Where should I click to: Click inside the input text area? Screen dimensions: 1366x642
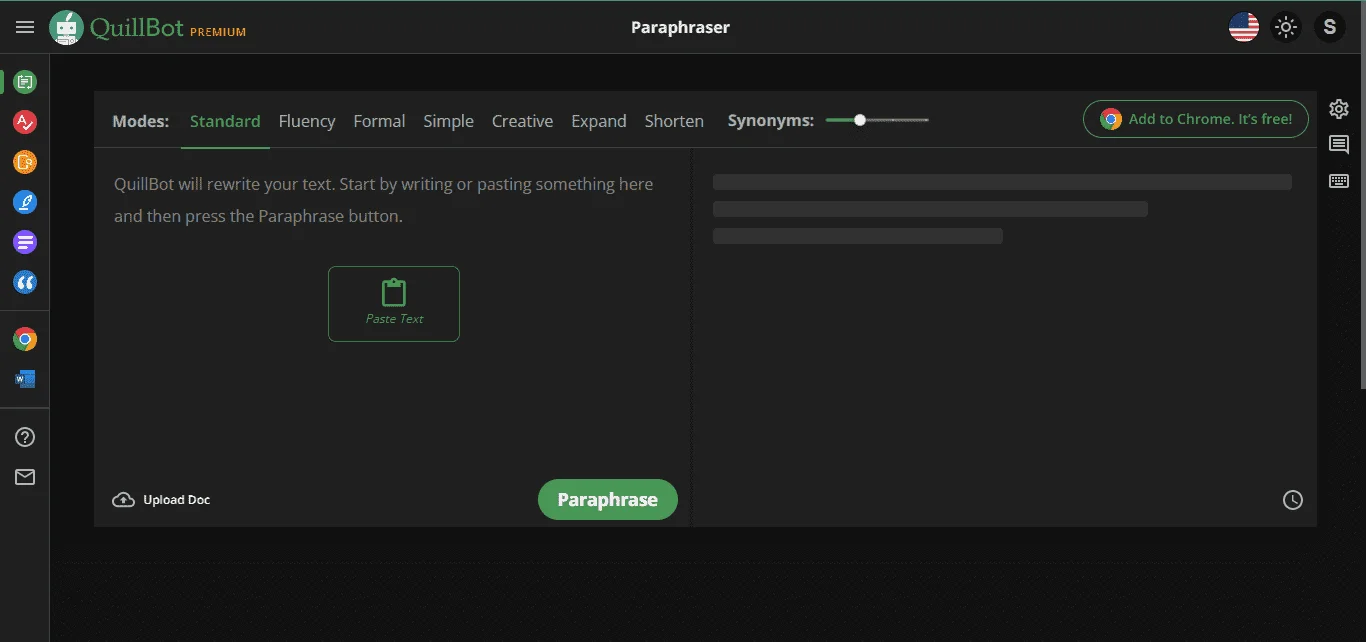(x=392, y=310)
